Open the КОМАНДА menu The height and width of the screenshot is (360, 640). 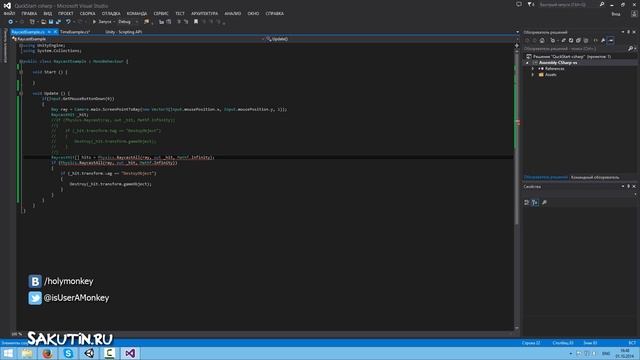coord(136,13)
